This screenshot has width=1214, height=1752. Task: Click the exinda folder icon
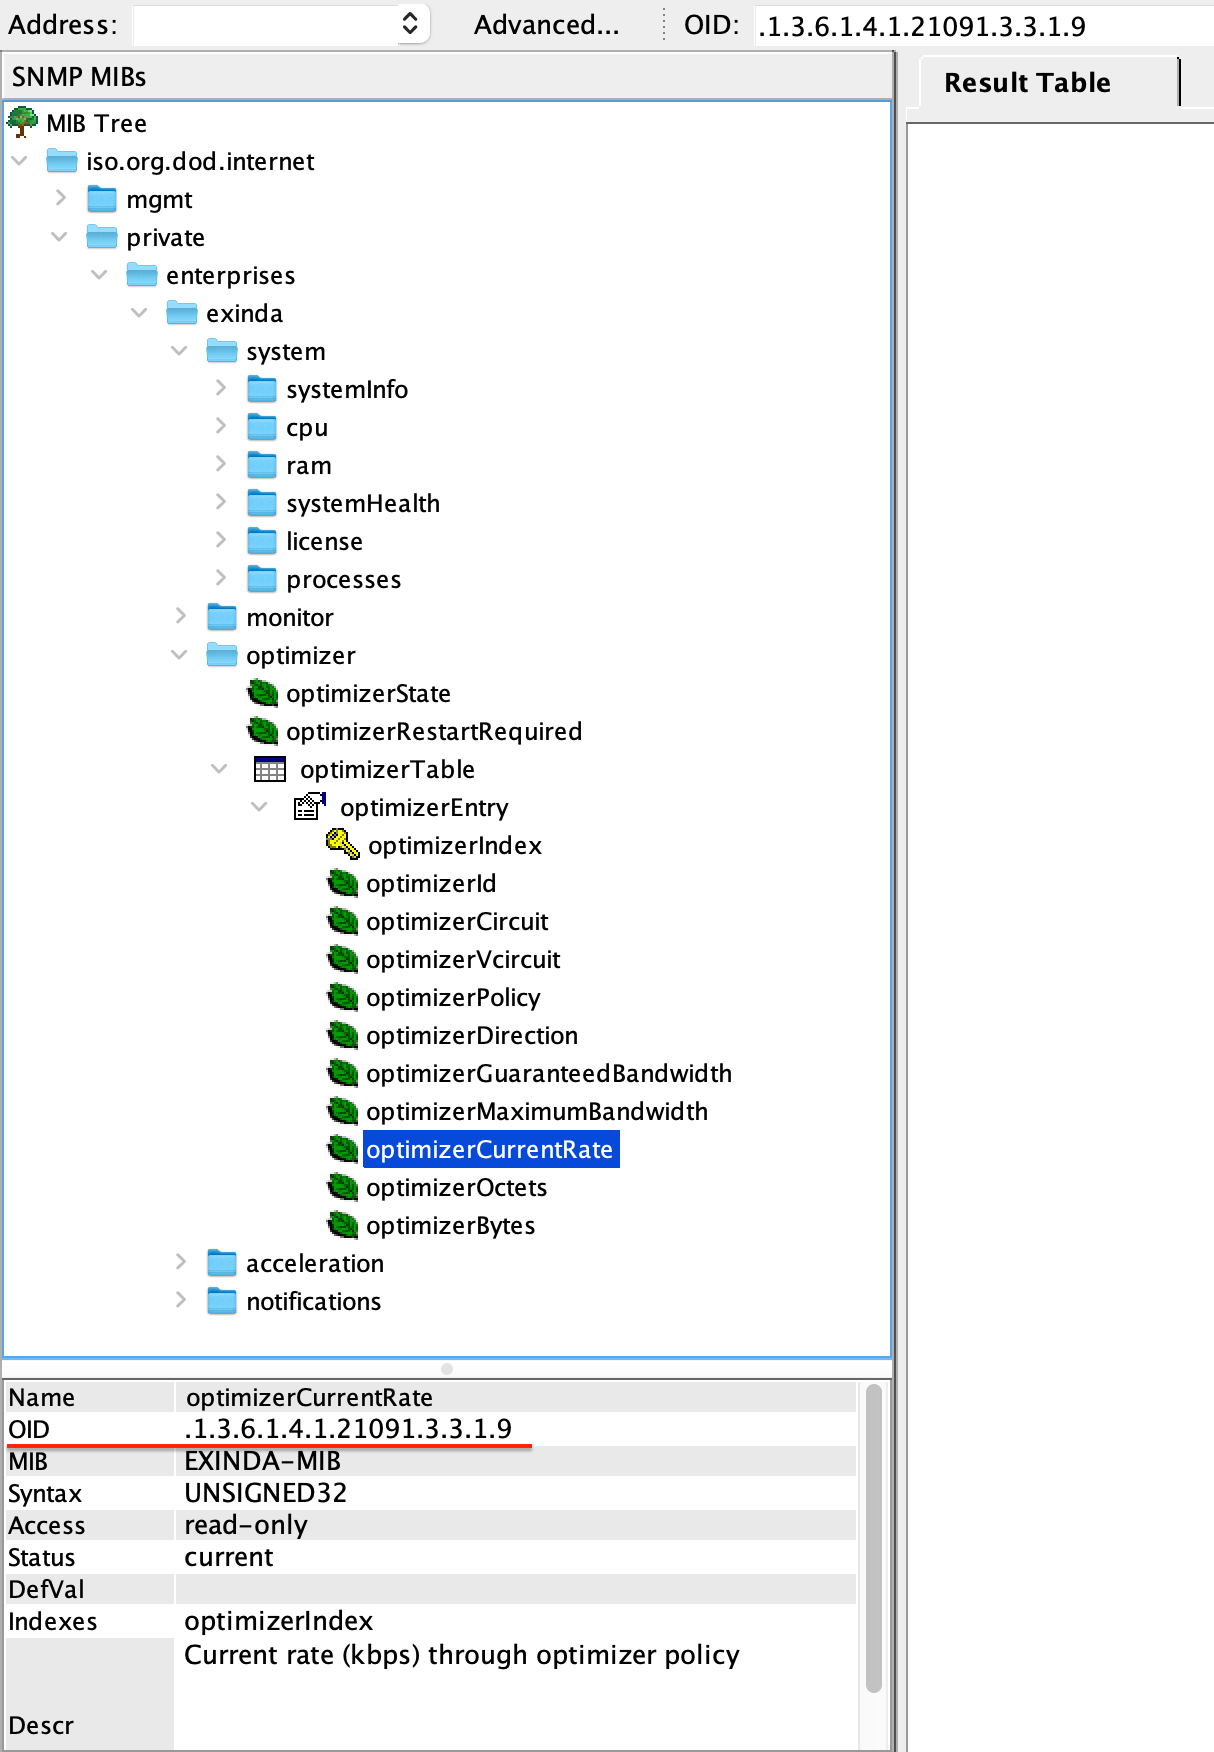[x=182, y=313]
